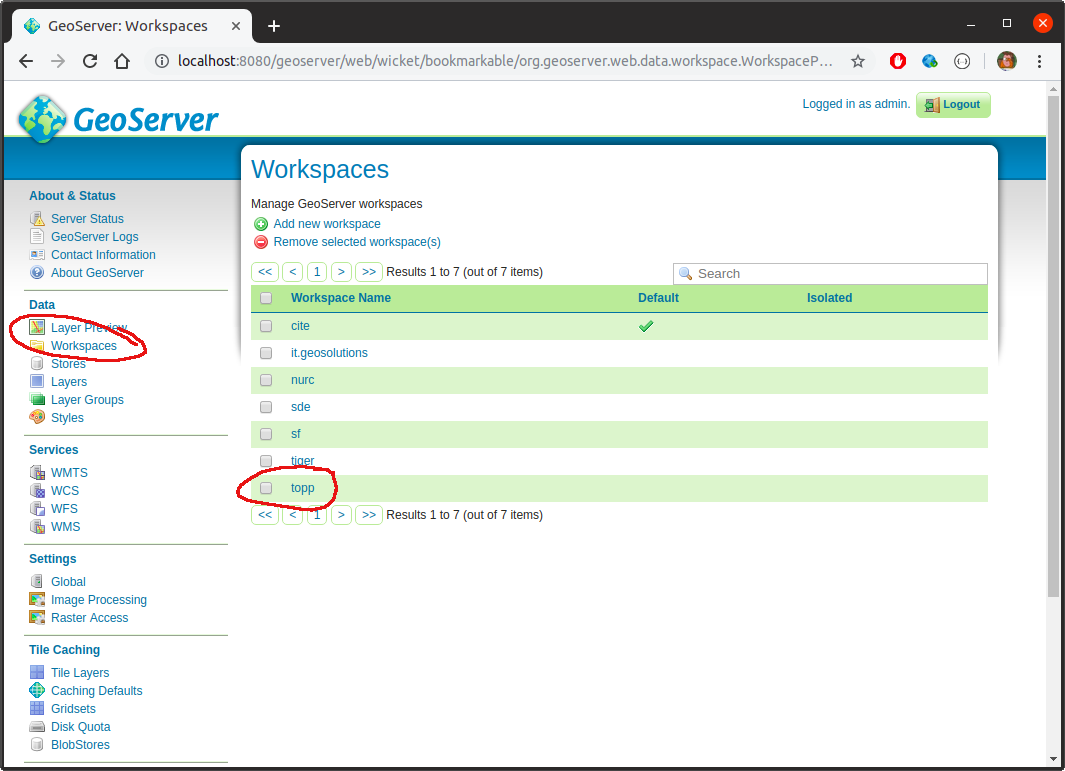This screenshot has height=771, width=1065.
Task: Click the Logout button
Action: click(953, 105)
